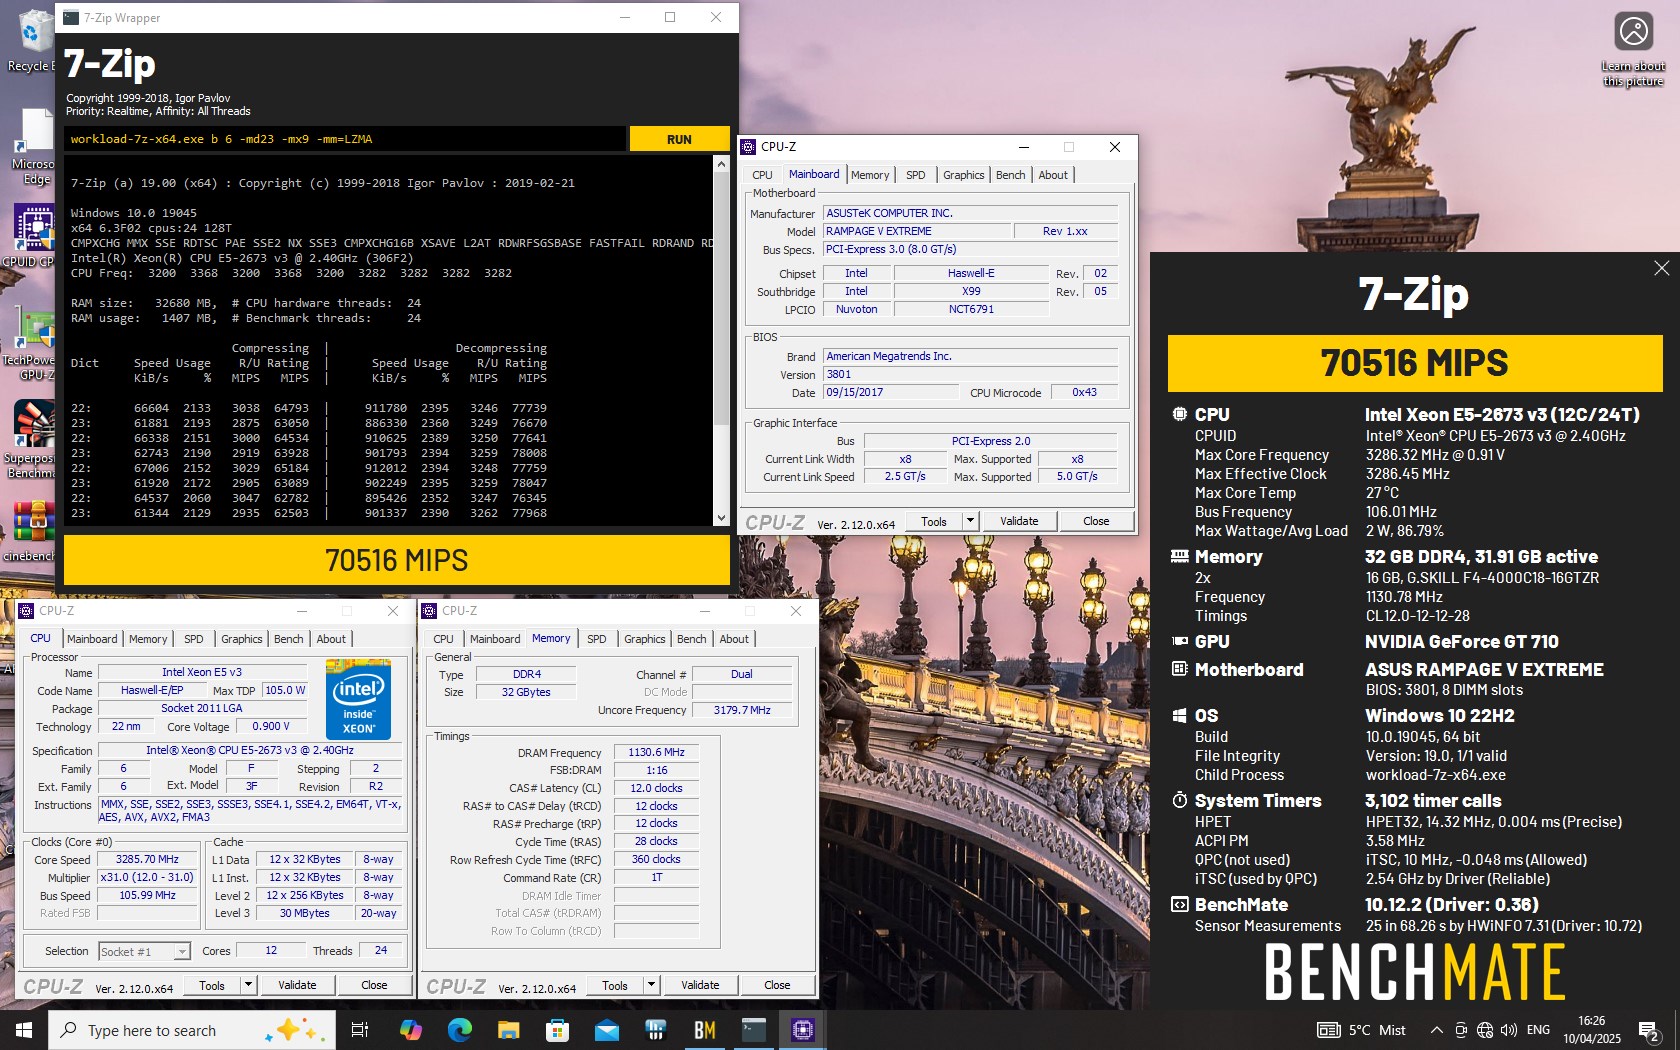
Task: Open Microsoft Store from the taskbar
Action: pyautogui.click(x=558, y=1030)
